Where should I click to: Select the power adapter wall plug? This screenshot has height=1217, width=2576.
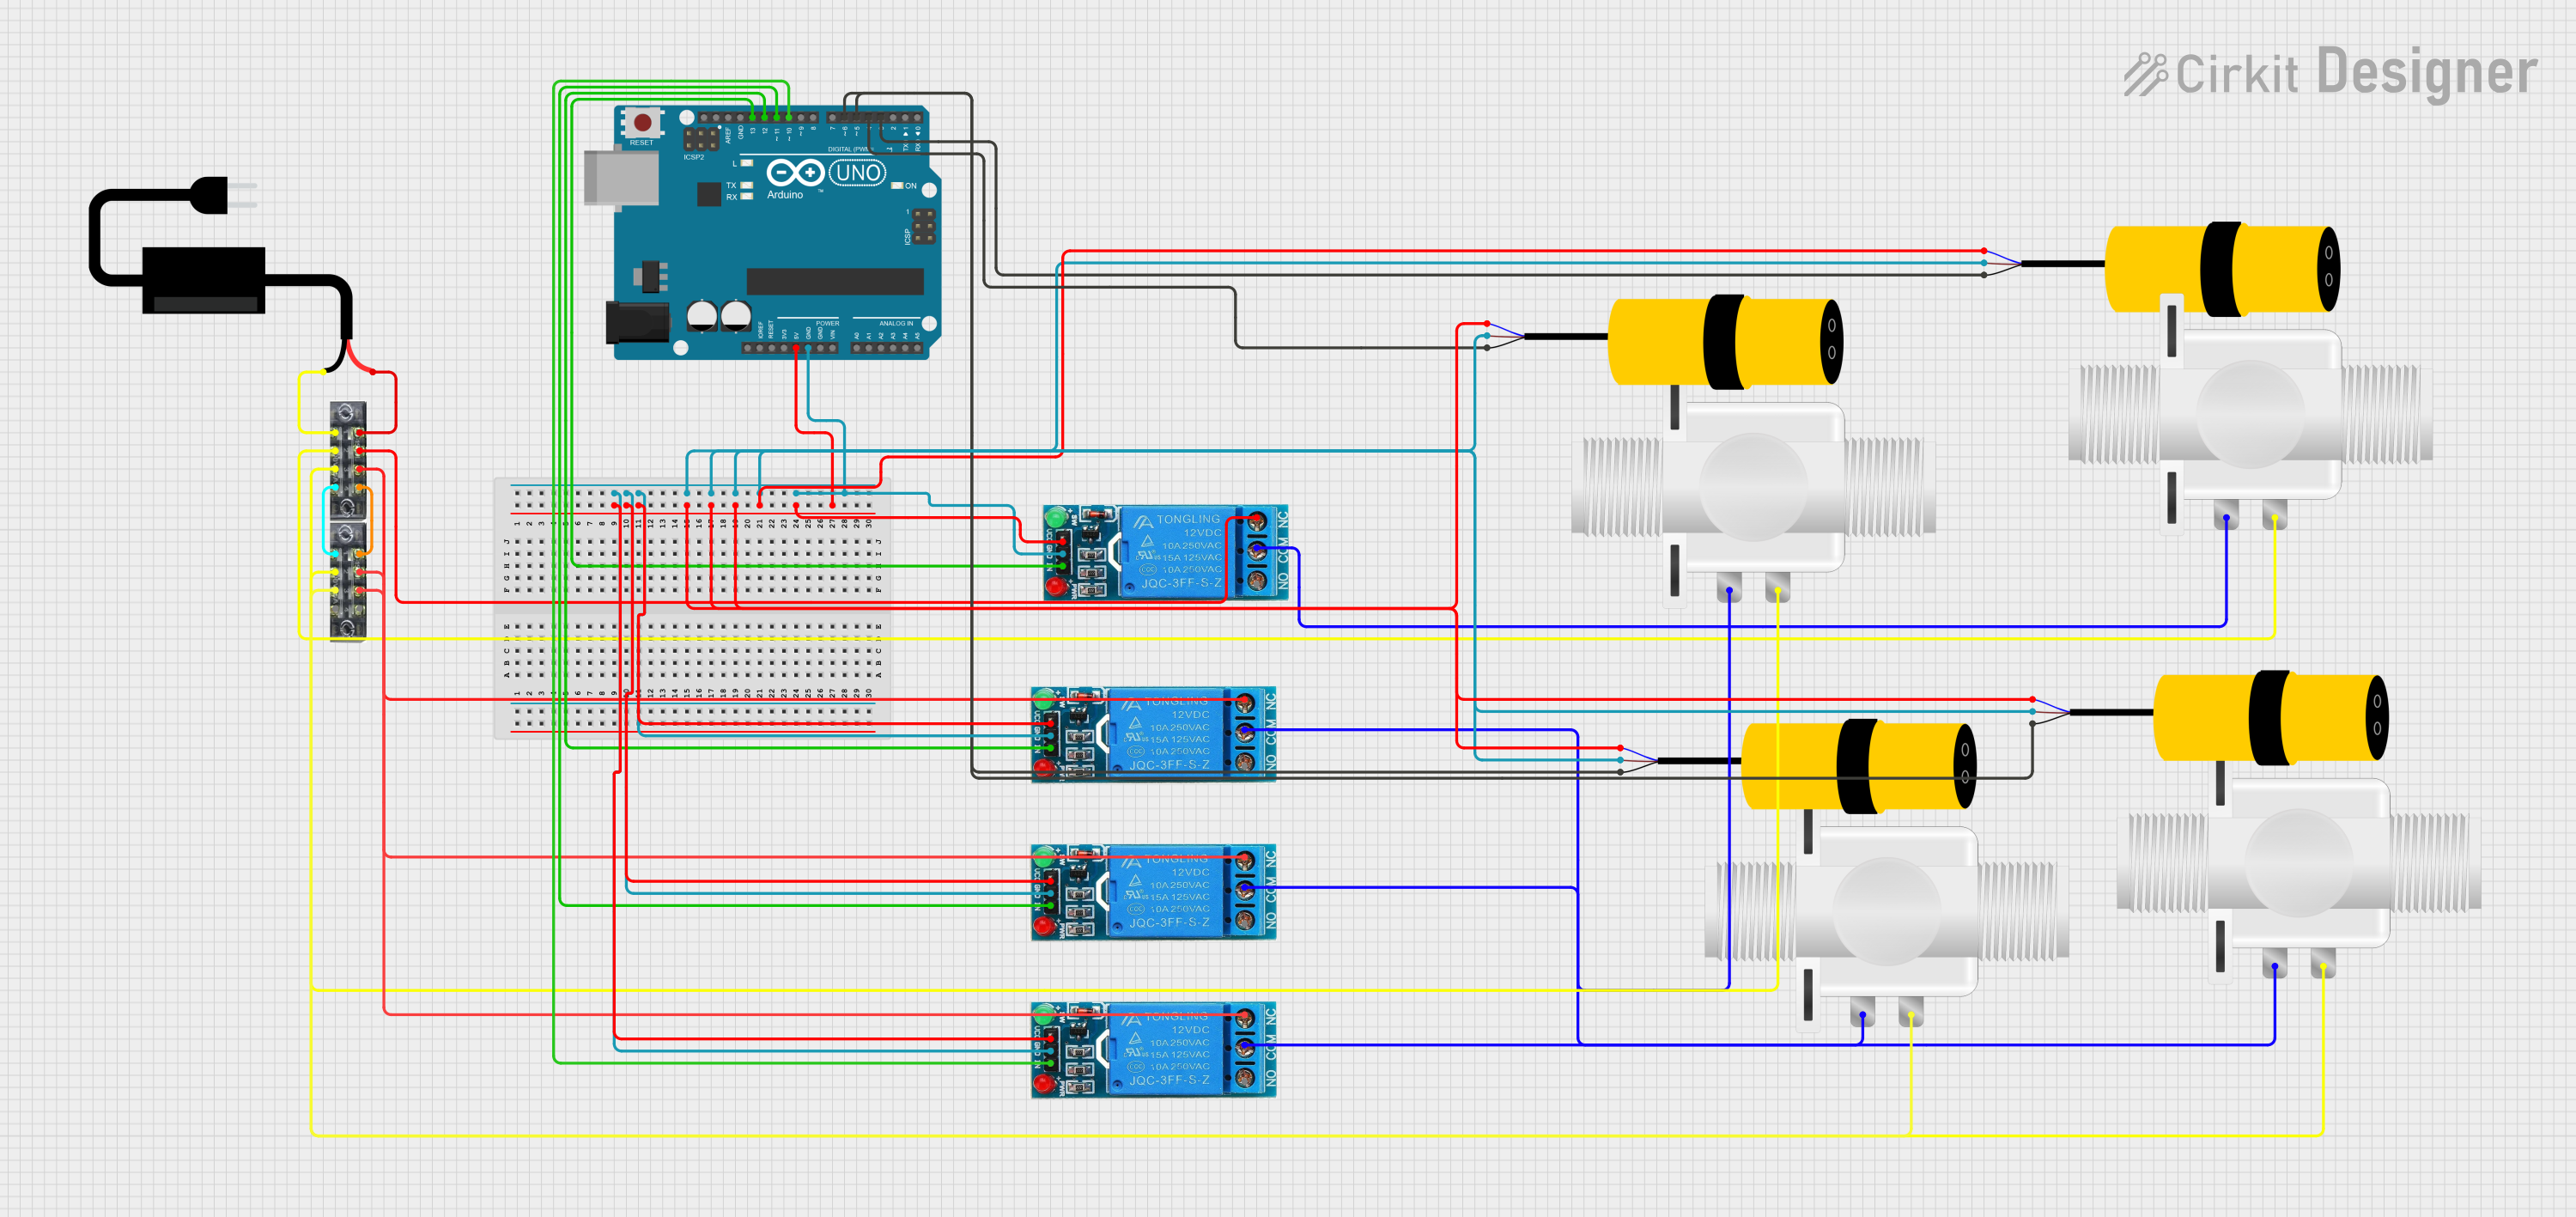[x=223, y=195]
